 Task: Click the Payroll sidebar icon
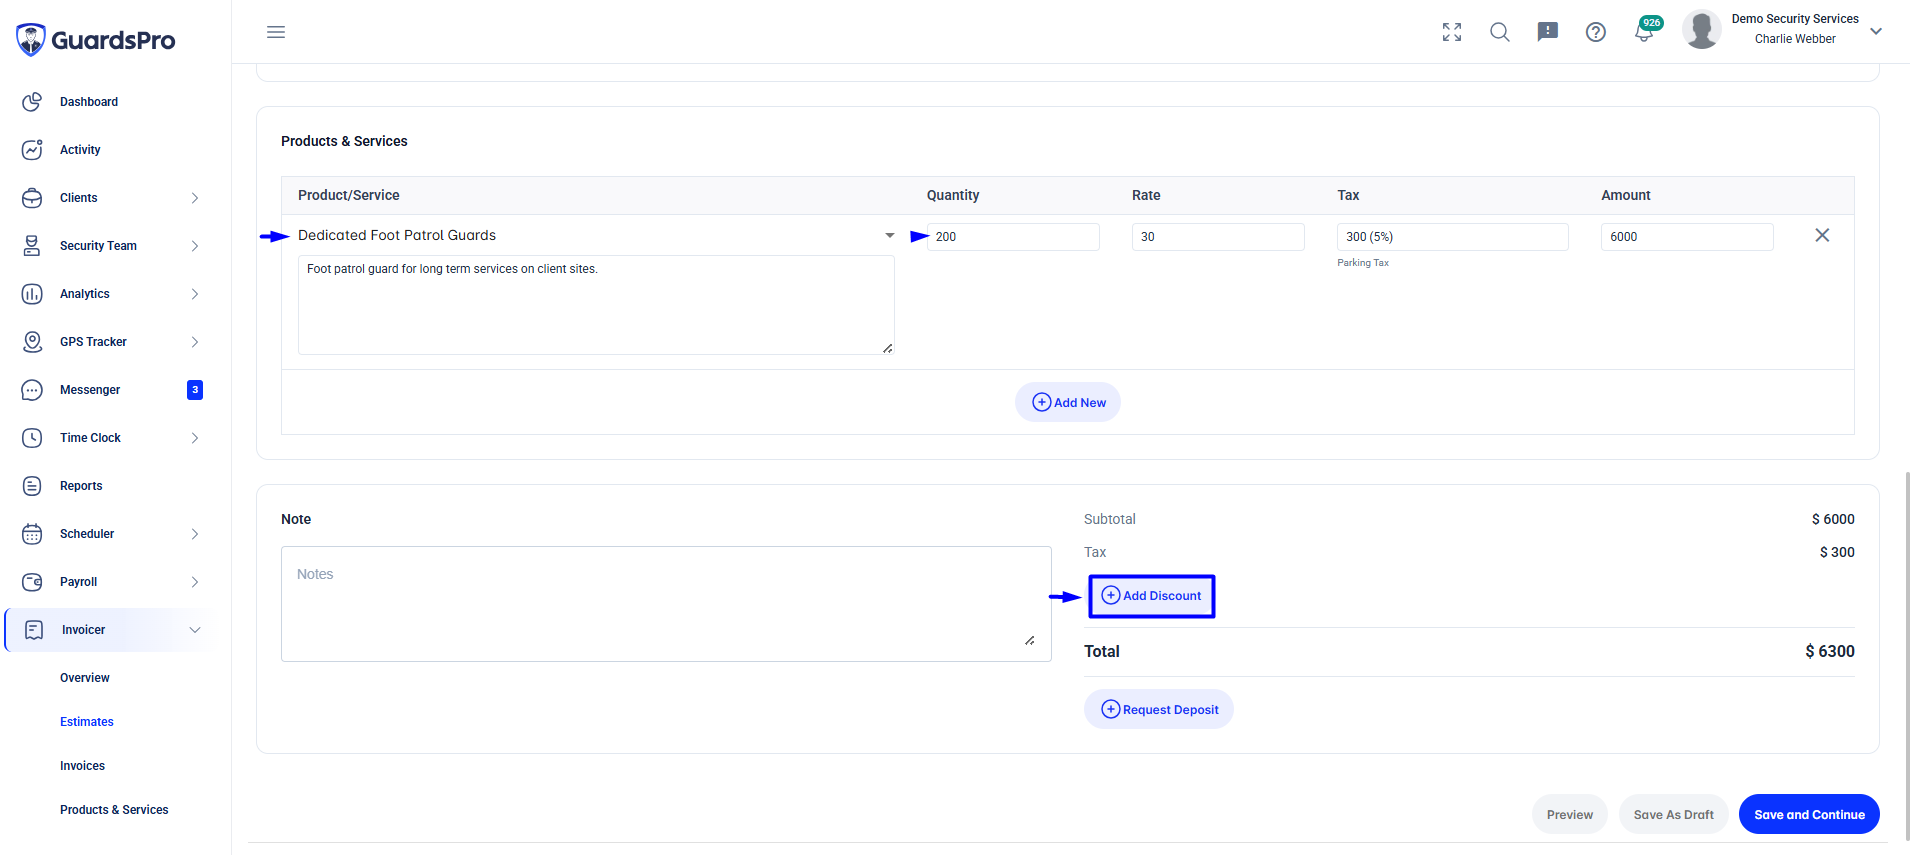(32, 582)
